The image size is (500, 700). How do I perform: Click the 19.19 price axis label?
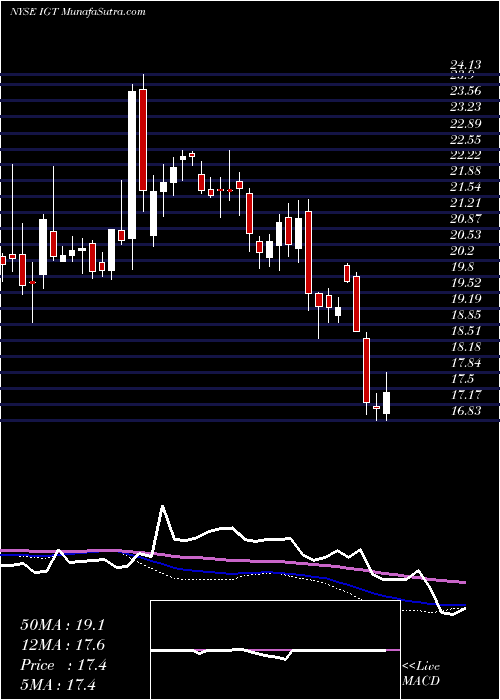point(466,299)
